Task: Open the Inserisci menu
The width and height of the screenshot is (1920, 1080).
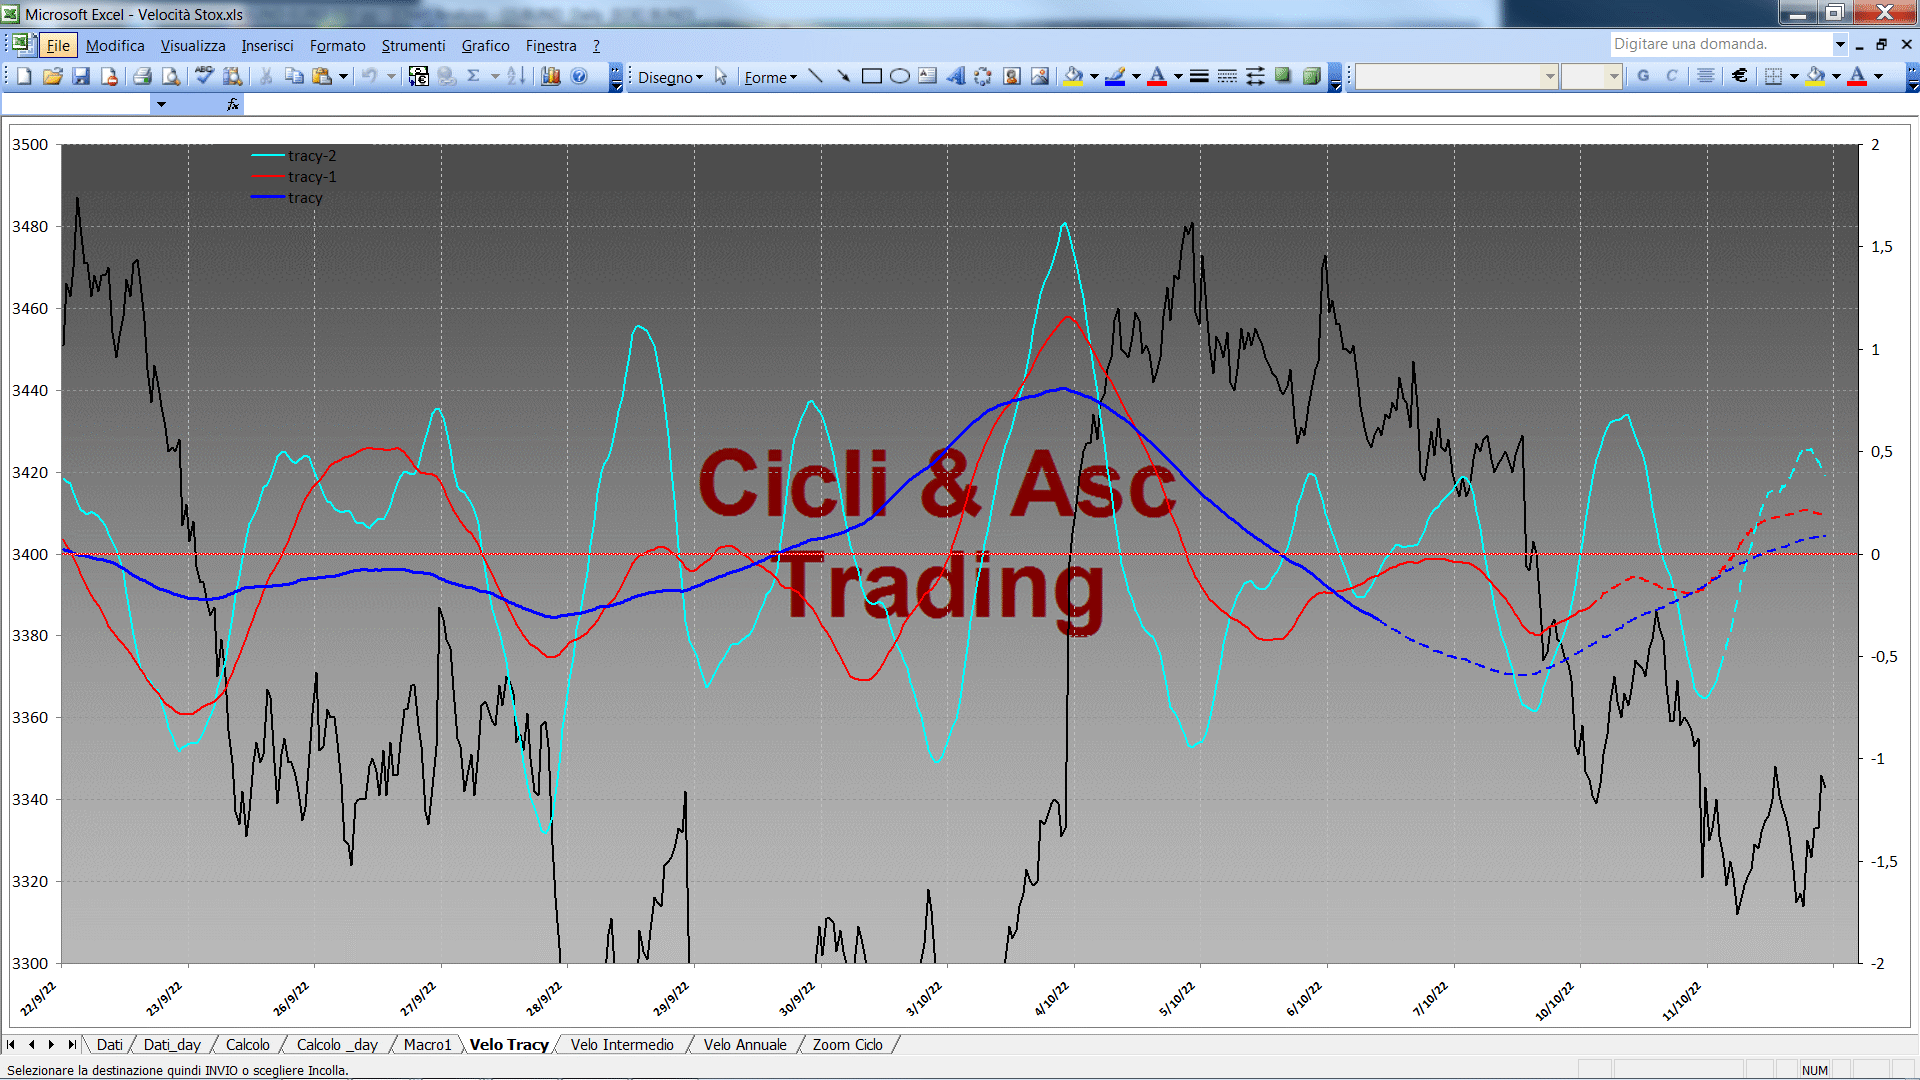Action: click(267, 45)
